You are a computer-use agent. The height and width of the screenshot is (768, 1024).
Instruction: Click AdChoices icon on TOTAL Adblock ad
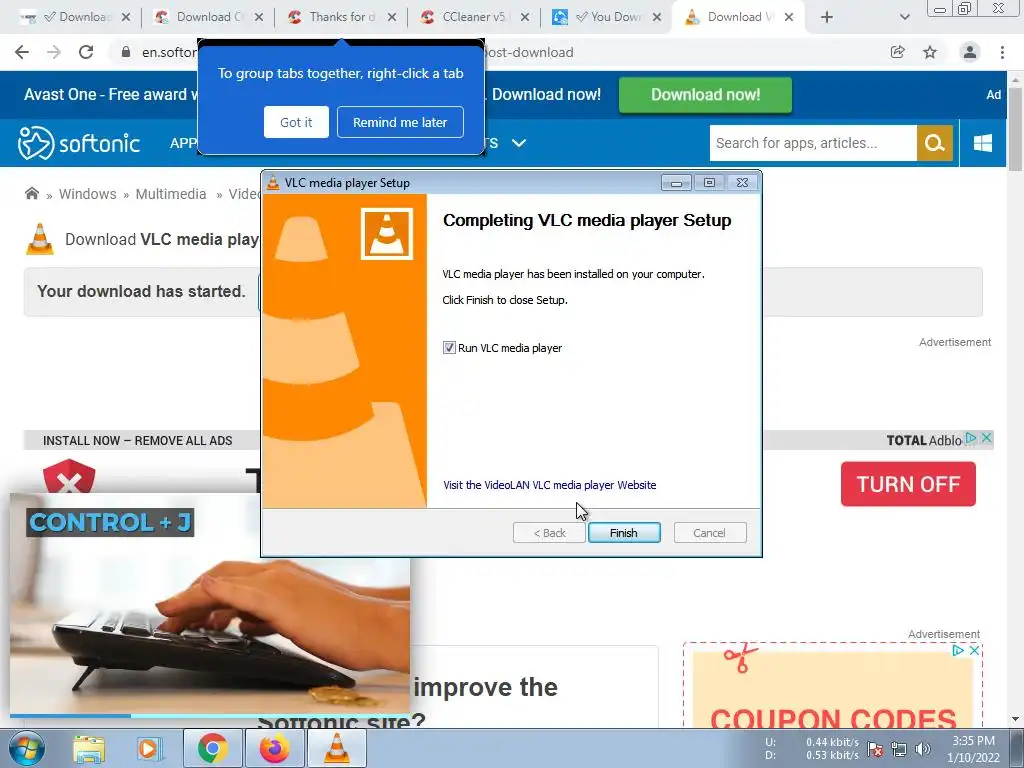971,438
